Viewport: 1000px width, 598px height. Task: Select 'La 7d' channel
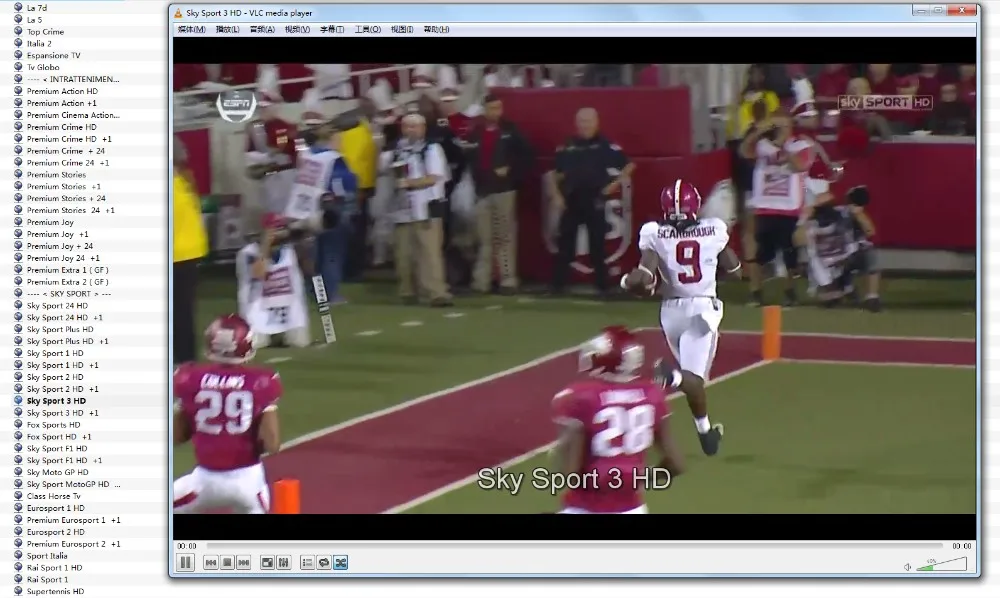[37, 8]
